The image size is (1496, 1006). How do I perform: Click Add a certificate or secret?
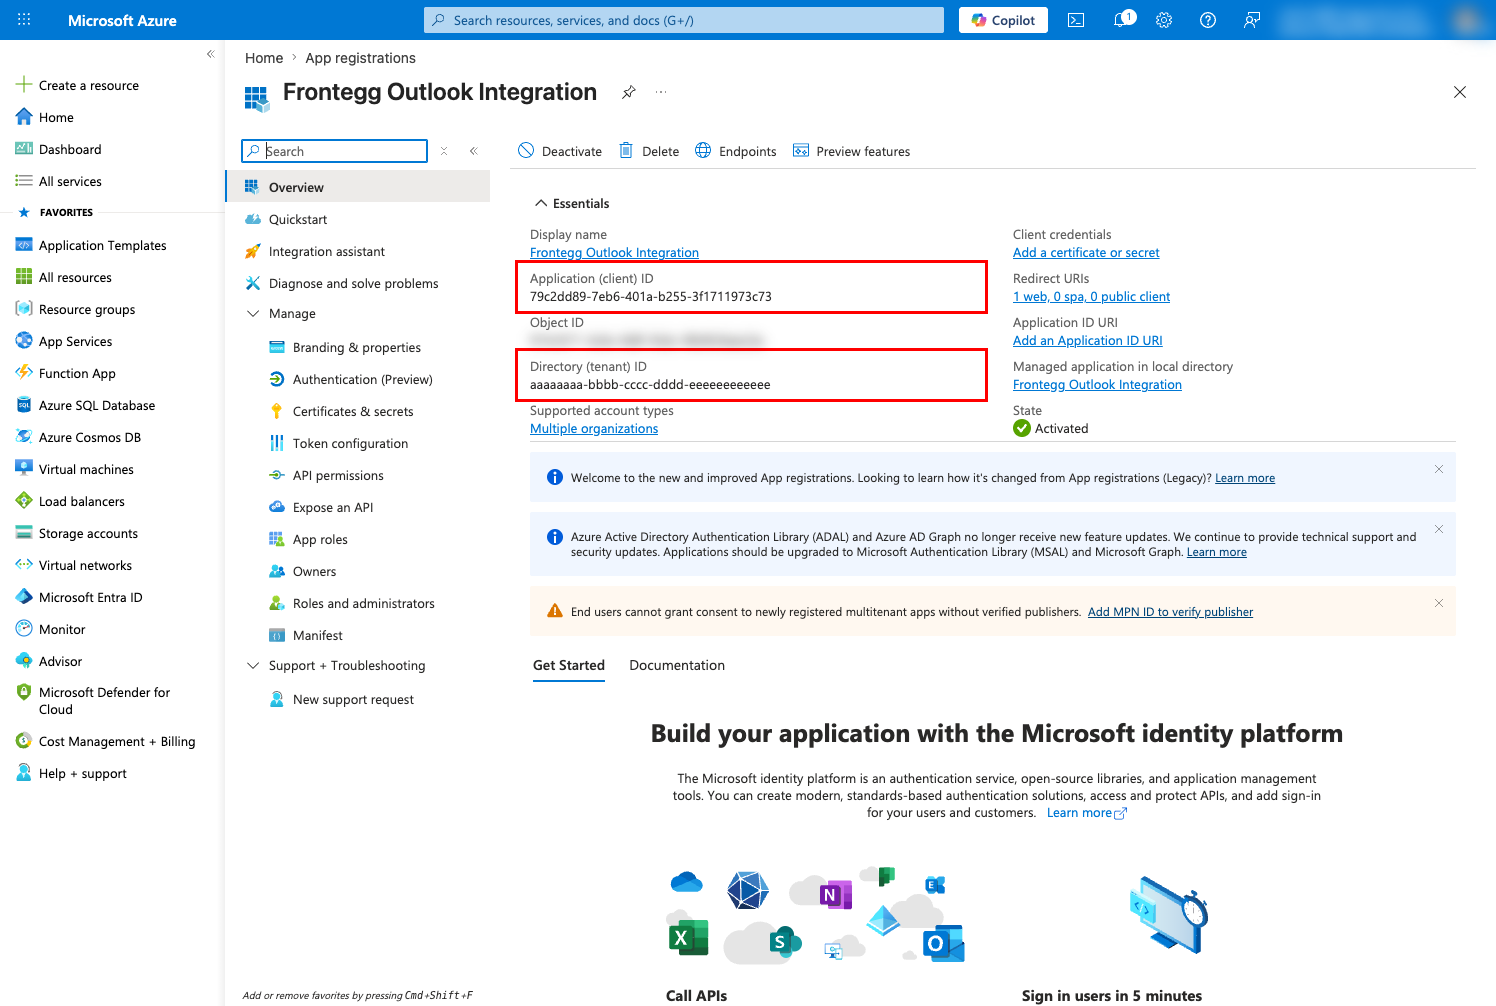tap(1086, 253)
